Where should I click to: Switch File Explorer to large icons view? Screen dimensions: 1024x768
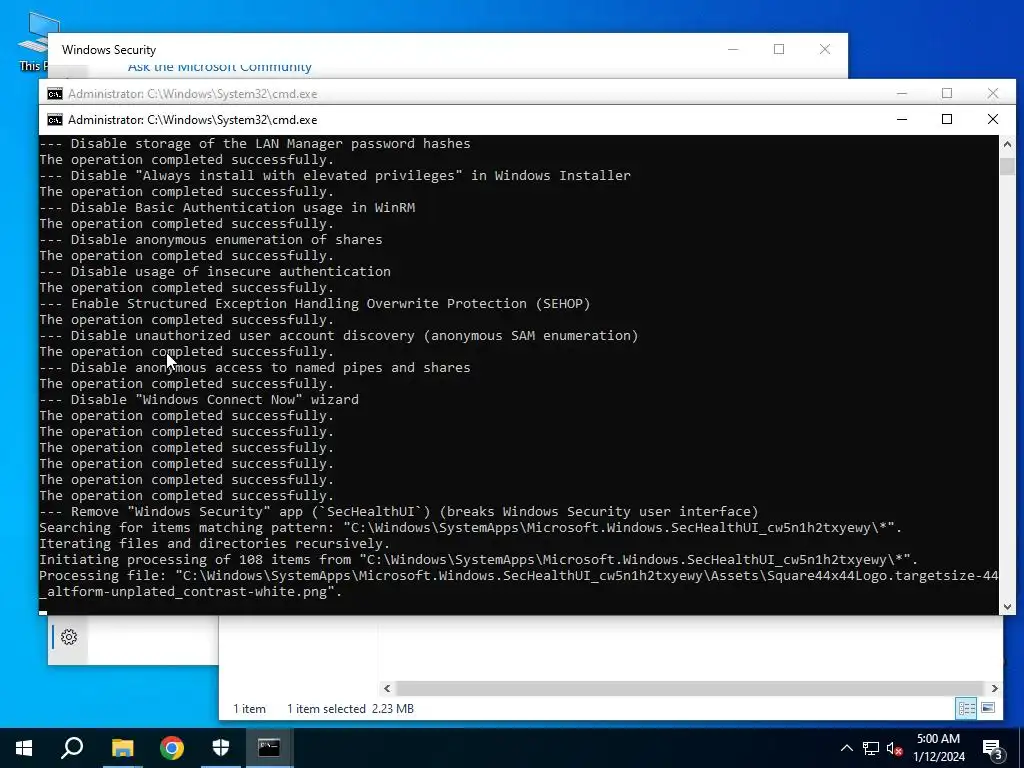pos(988,708)
